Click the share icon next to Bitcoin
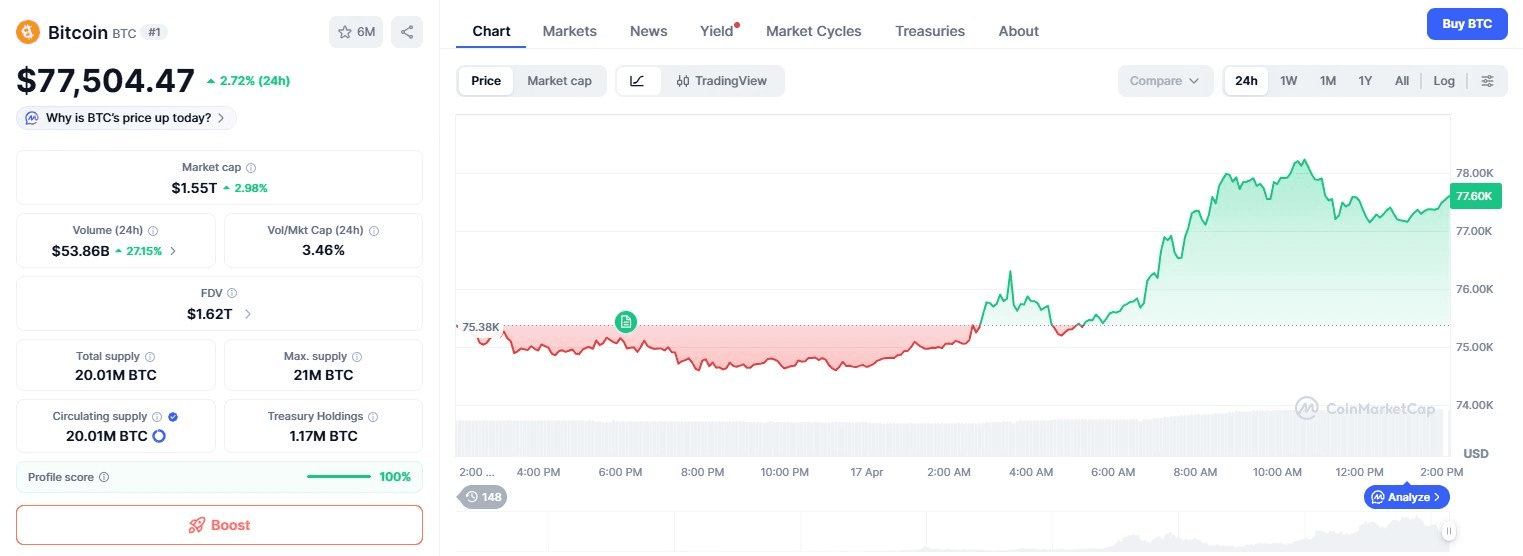1523x556 pixels. tap(407, 32)
